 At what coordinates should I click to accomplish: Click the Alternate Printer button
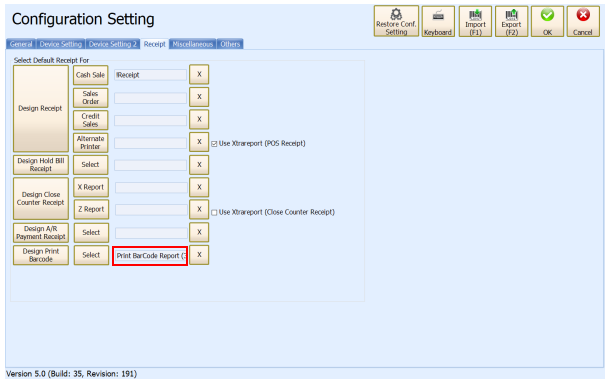90,142
